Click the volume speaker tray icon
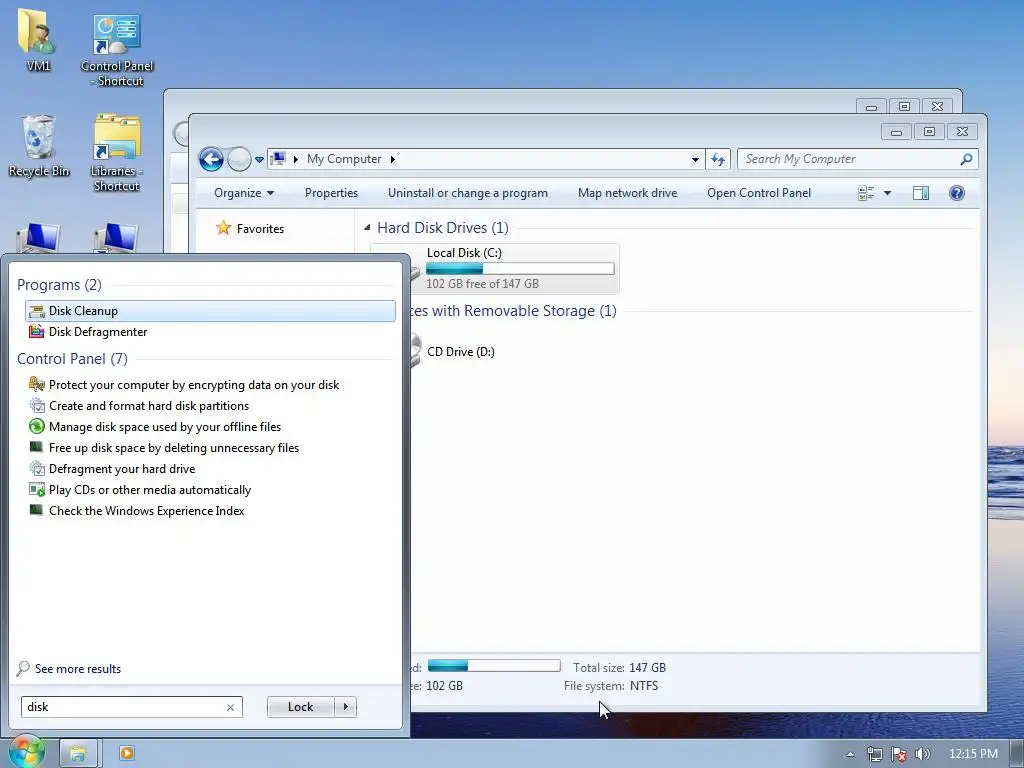Image resolution: width=1024 pixels, height=768 pixels. 922,754
